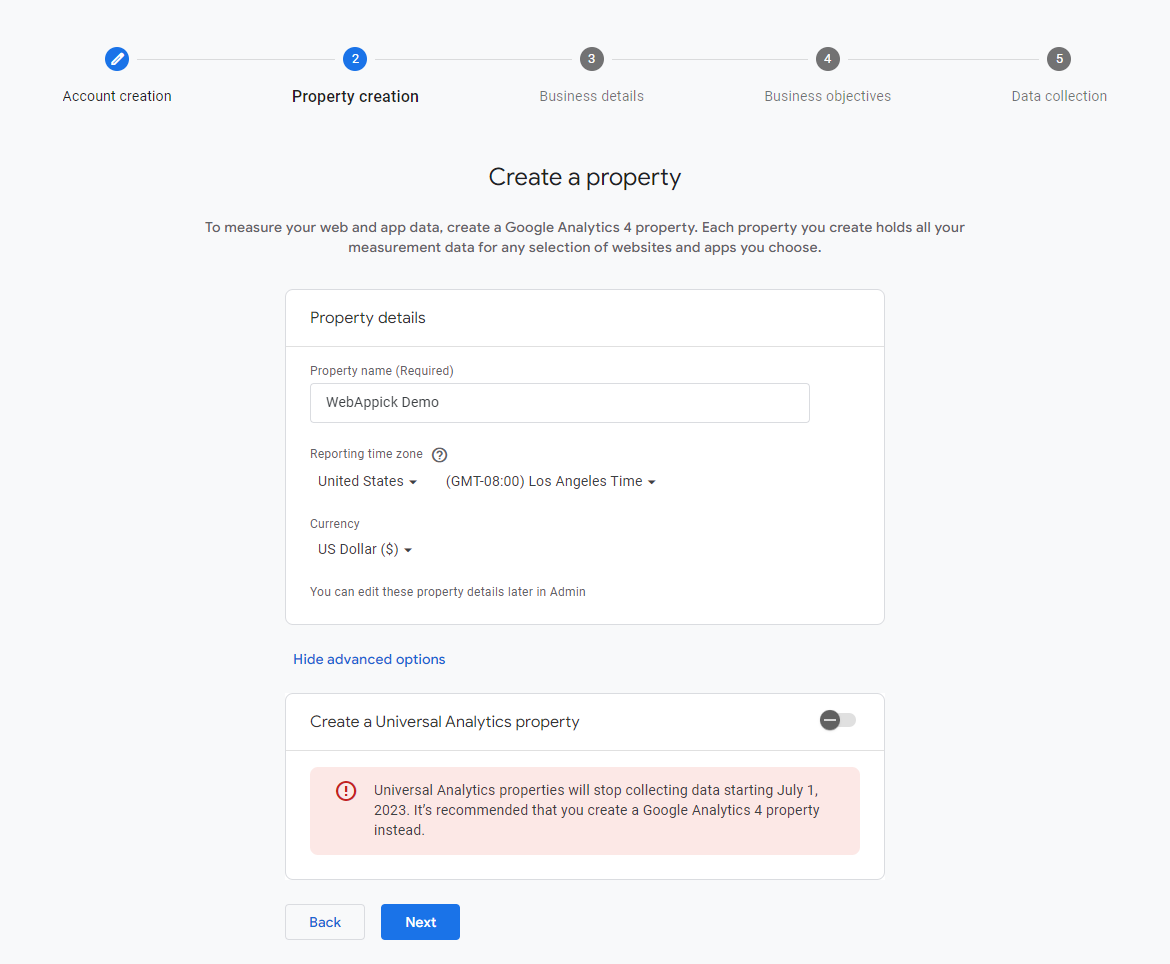
Task: Open the Reporting time zone help icon
Action: [x=439, y=454]
